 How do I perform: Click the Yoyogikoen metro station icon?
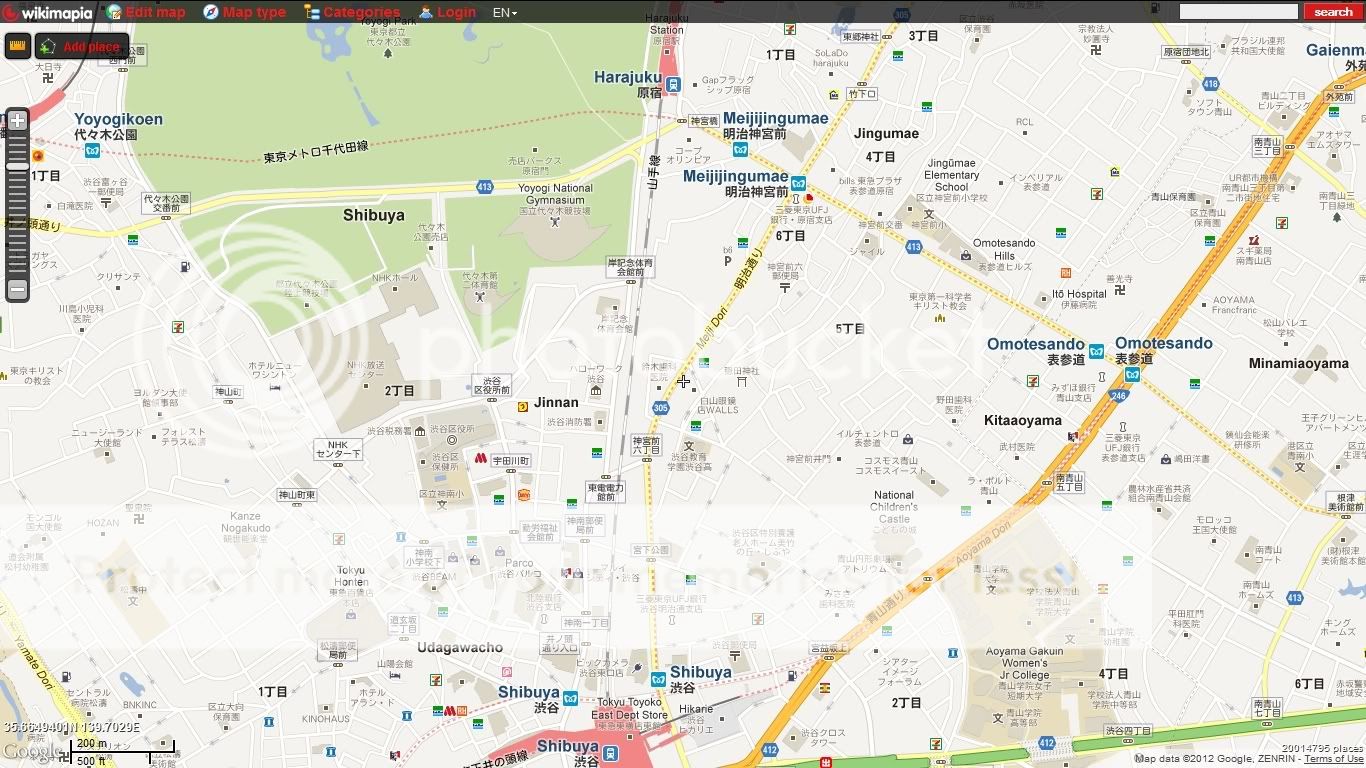click(92, 151)
